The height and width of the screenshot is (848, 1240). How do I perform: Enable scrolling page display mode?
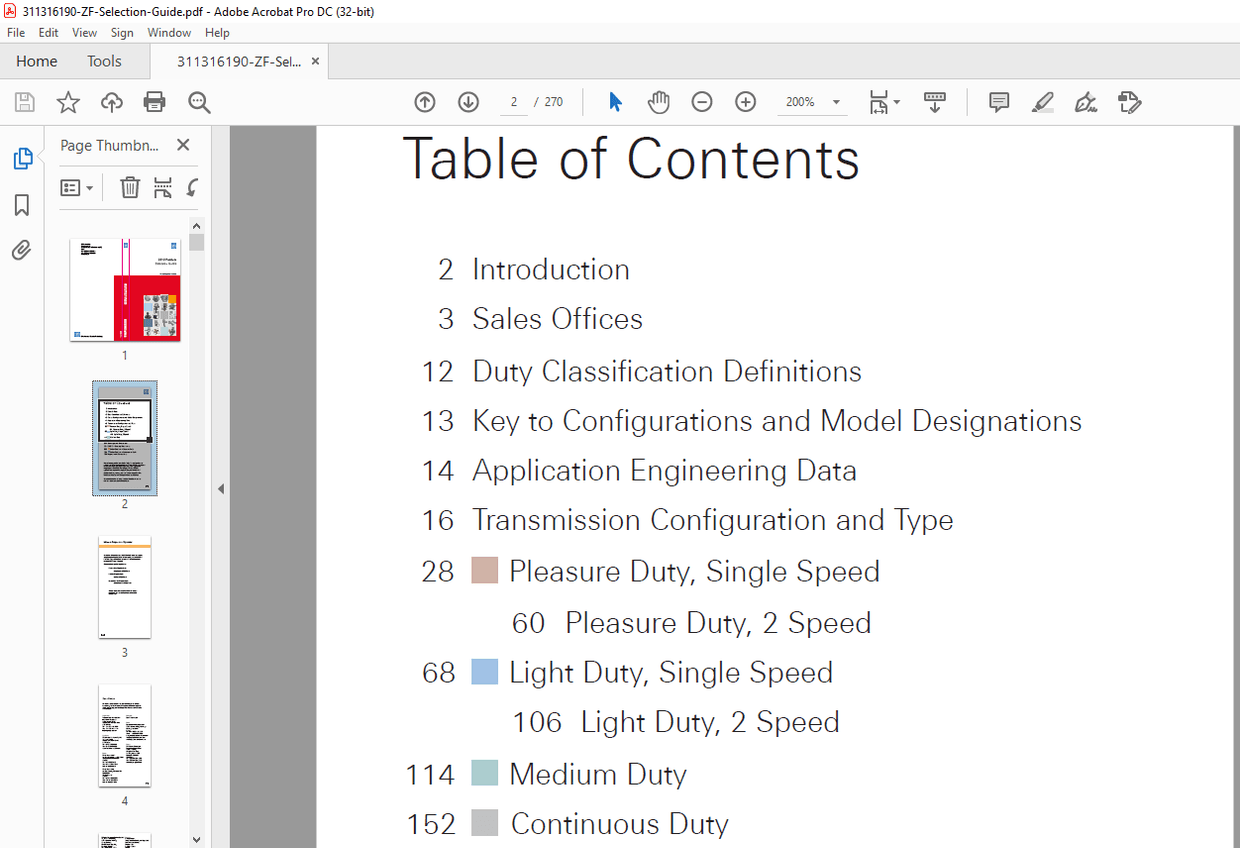934,101
